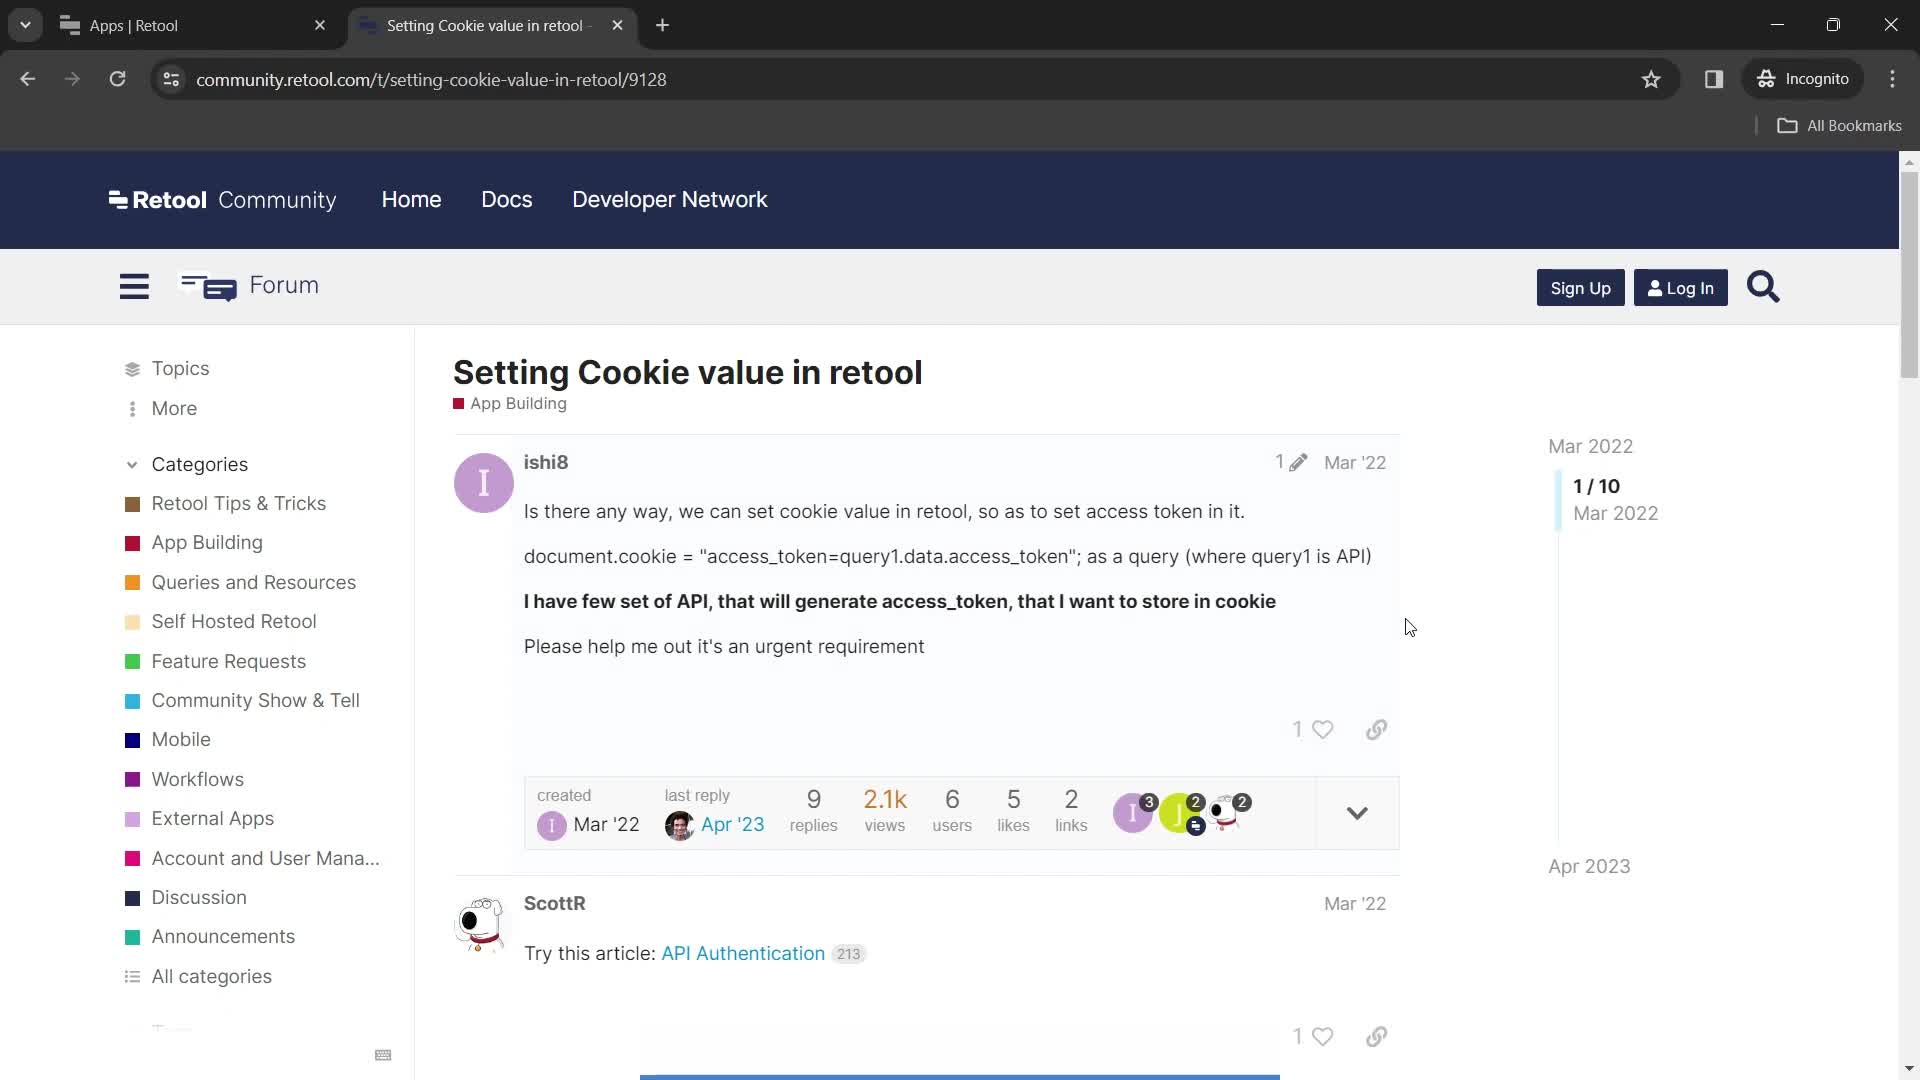Image resolution: width=1920 pixels, height=1080 pixels.
Task: Open ScottR's username link
Action: click(x=555, y=904)
